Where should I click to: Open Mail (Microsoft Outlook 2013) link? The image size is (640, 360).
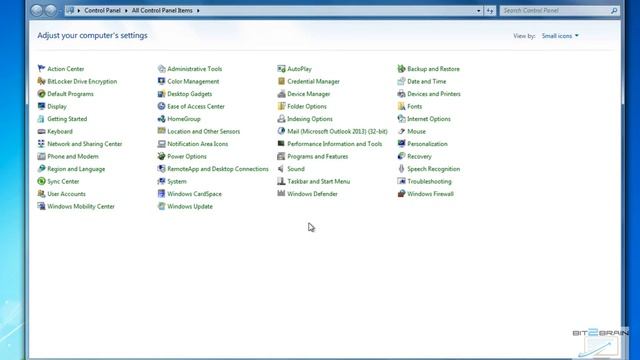337,131
